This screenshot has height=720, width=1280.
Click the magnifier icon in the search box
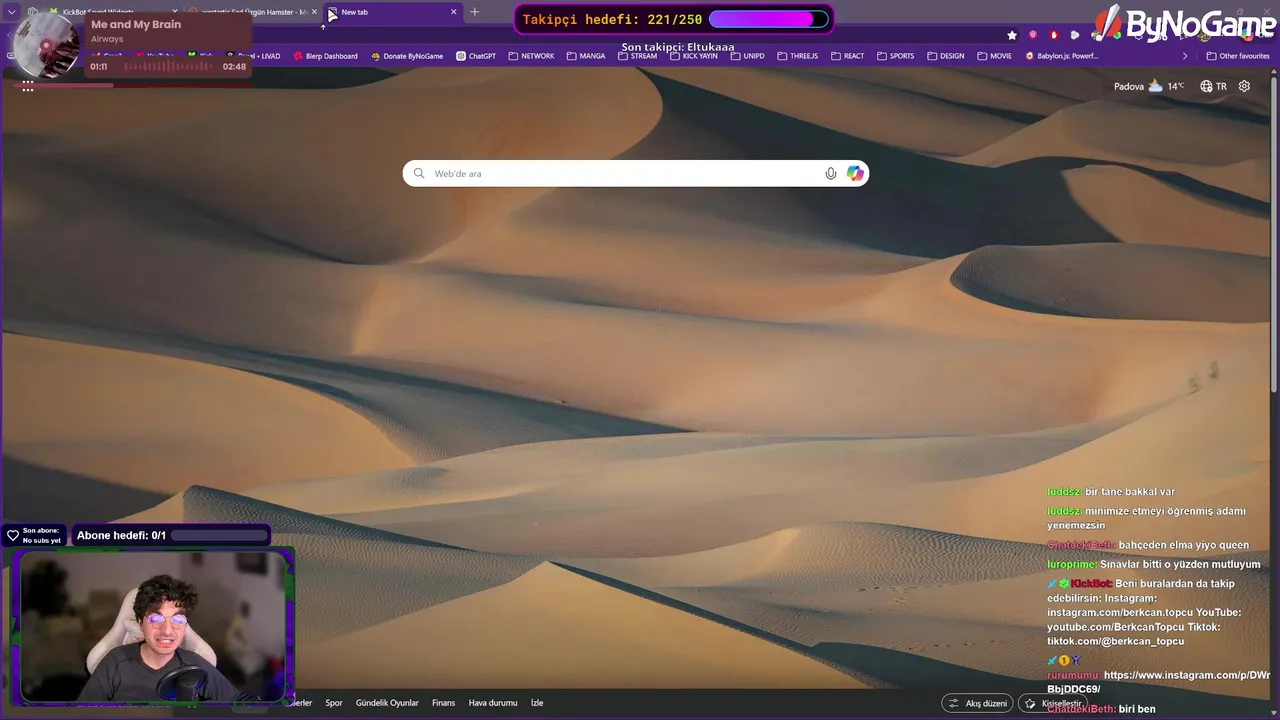pos(419,173)
